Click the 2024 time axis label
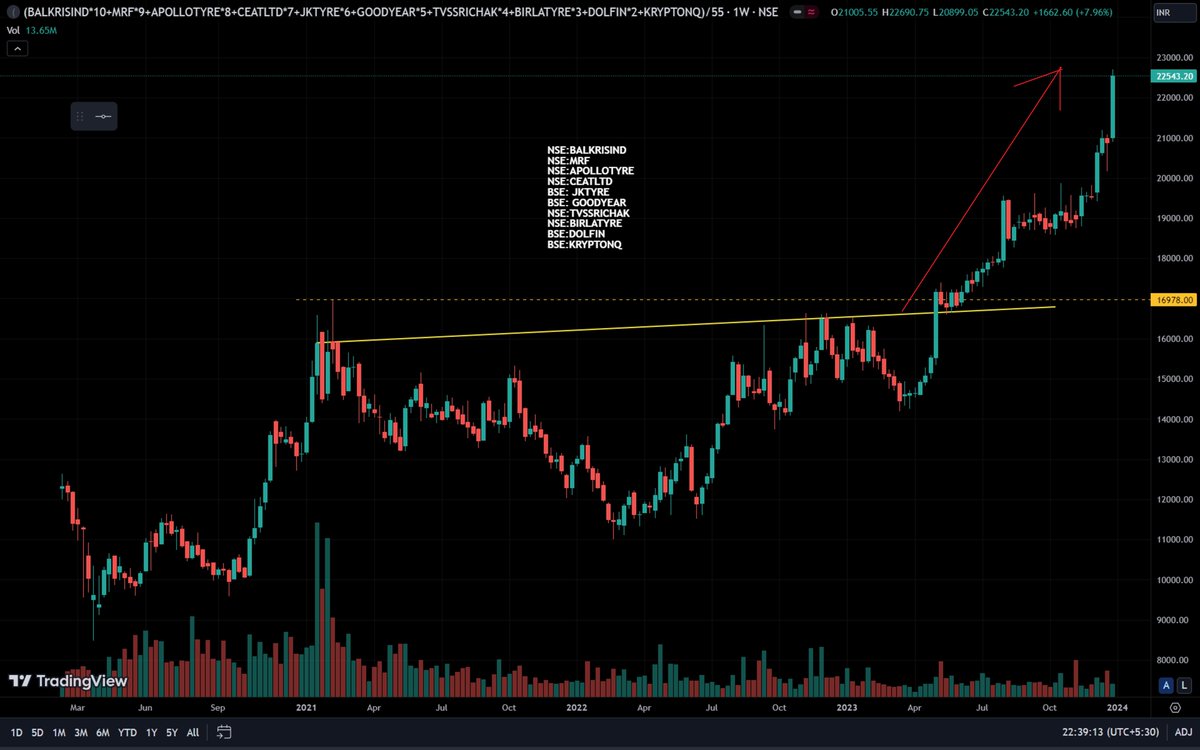Screen dimensions: 1200x750 click(1117, 707)
